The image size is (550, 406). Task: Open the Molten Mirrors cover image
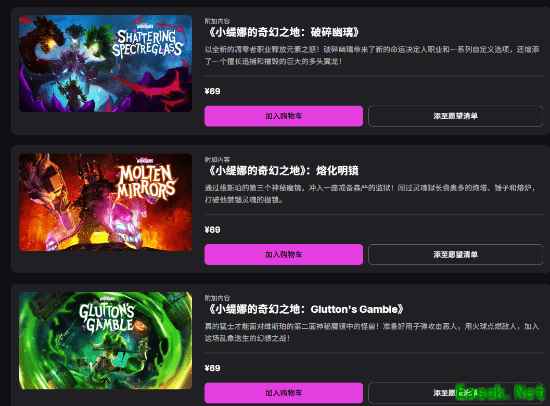point(105,202)
